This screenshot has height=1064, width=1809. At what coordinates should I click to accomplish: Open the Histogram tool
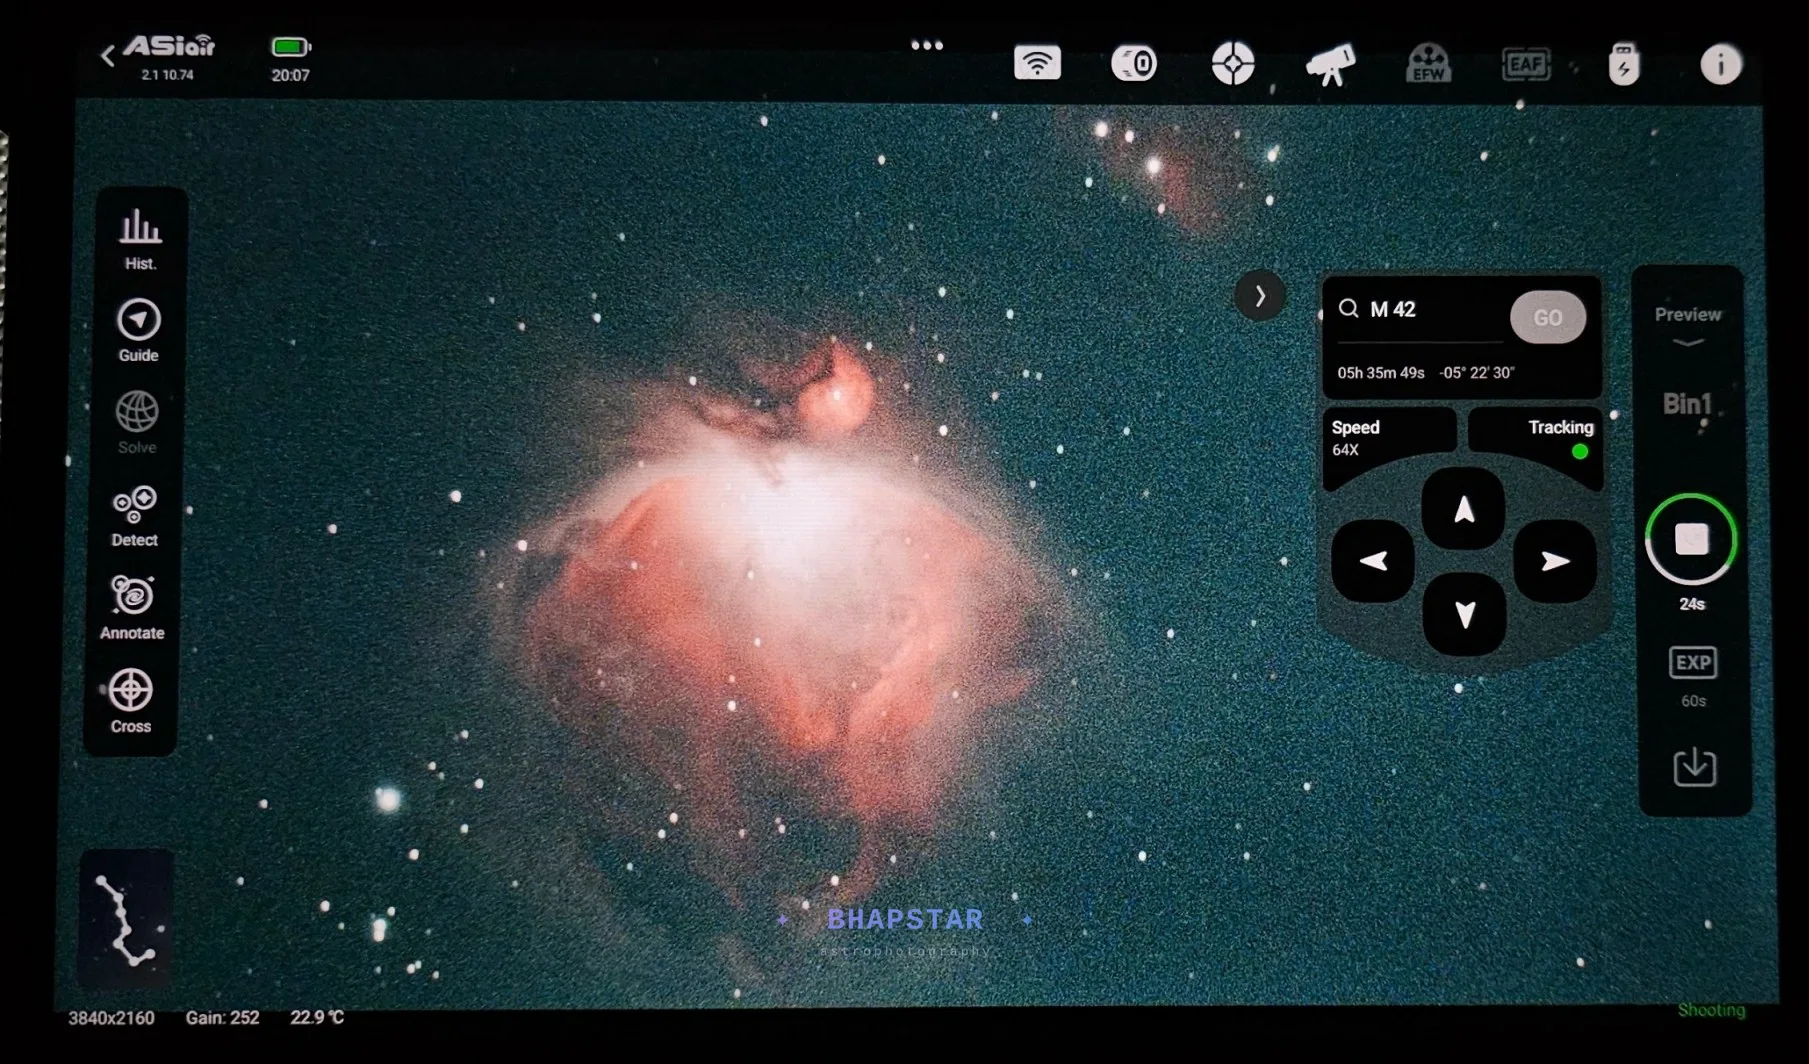(x=140, y=240)
